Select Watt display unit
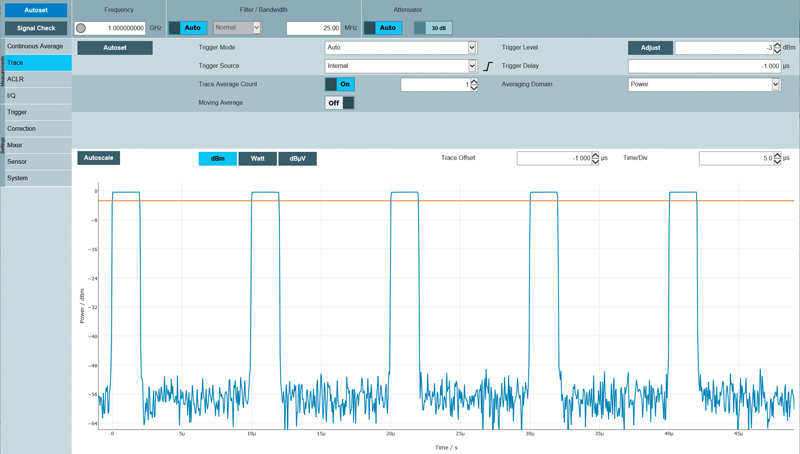This screenshot has width=800, height=454. pyautogui.click(x=258, y=159)
